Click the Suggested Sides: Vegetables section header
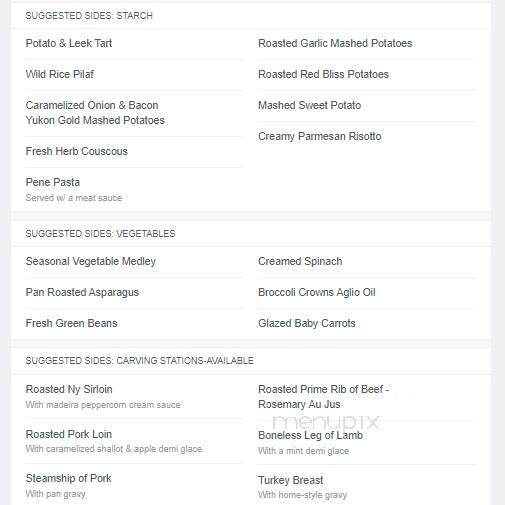This screenshot has height=505, width=505. (x=100, y=234)
